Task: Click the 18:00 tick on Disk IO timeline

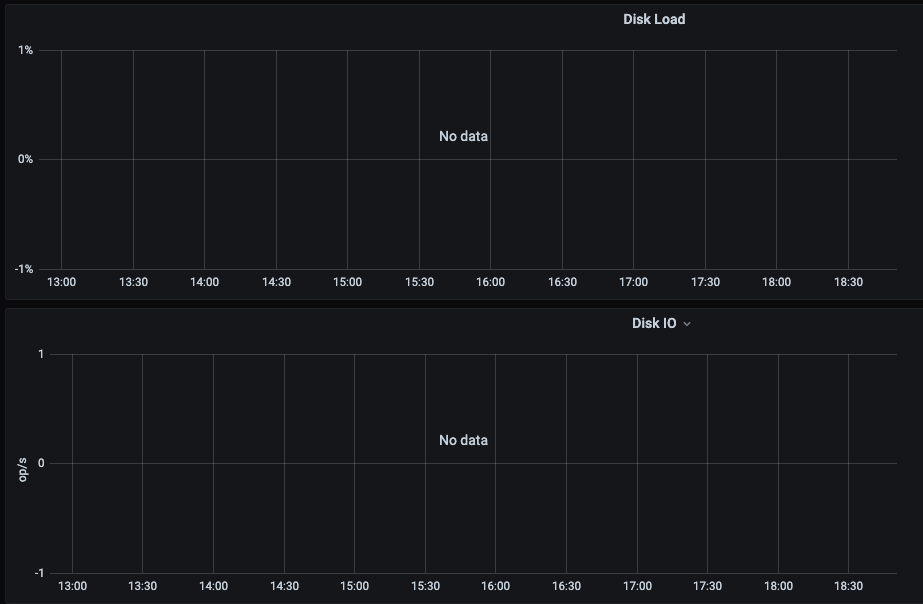Action: click(x=778, y=586)
